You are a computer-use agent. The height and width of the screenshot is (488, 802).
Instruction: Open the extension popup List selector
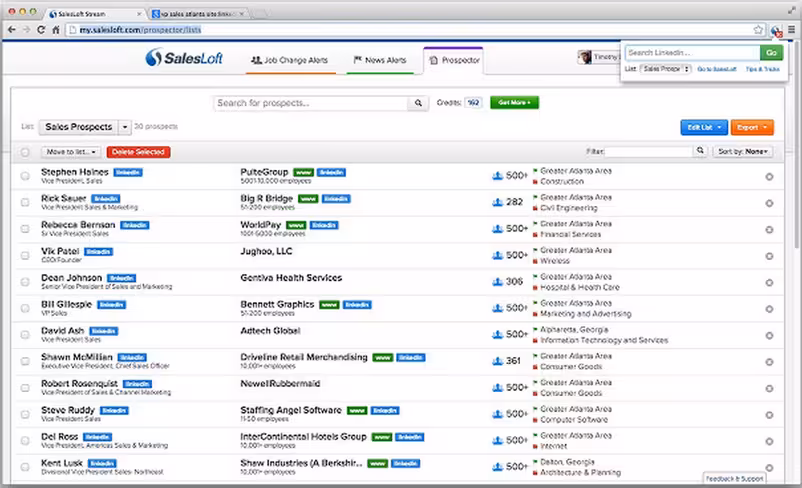665,69
